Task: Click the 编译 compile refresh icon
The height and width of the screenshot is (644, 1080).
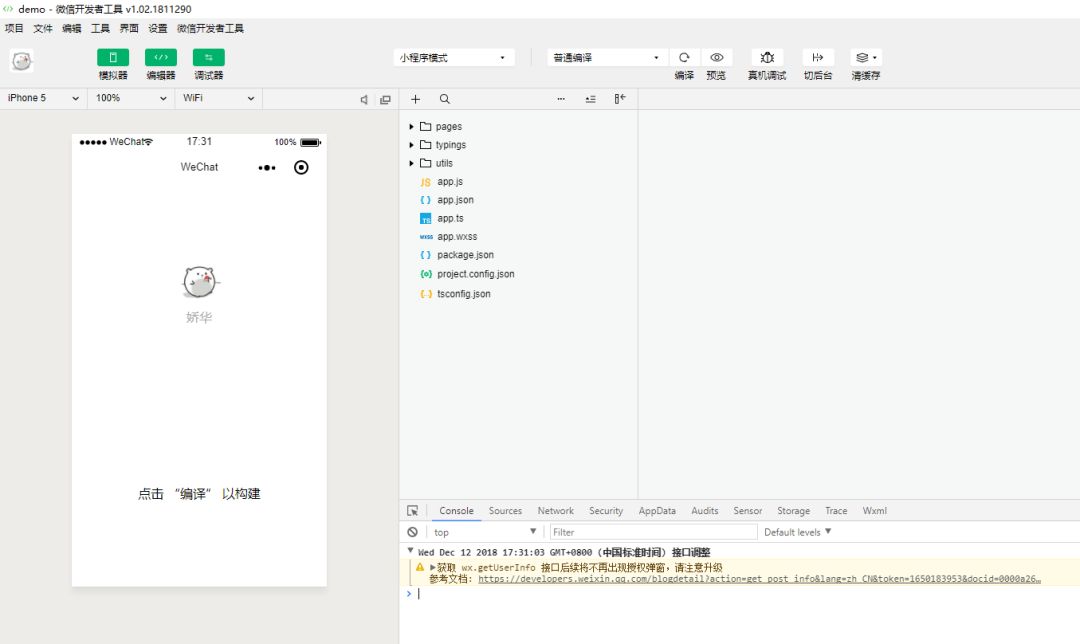Action: click(x=684, y=57)
